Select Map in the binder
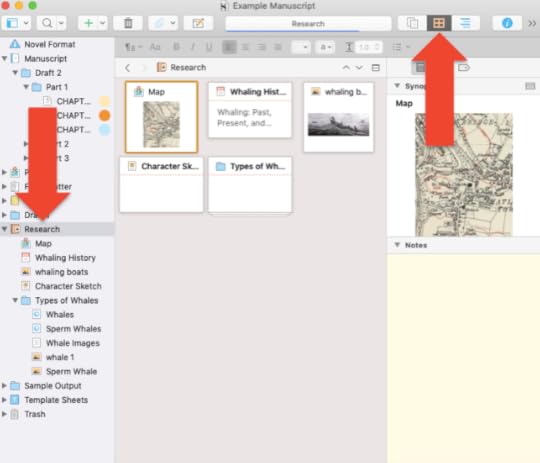 point(43,244)
